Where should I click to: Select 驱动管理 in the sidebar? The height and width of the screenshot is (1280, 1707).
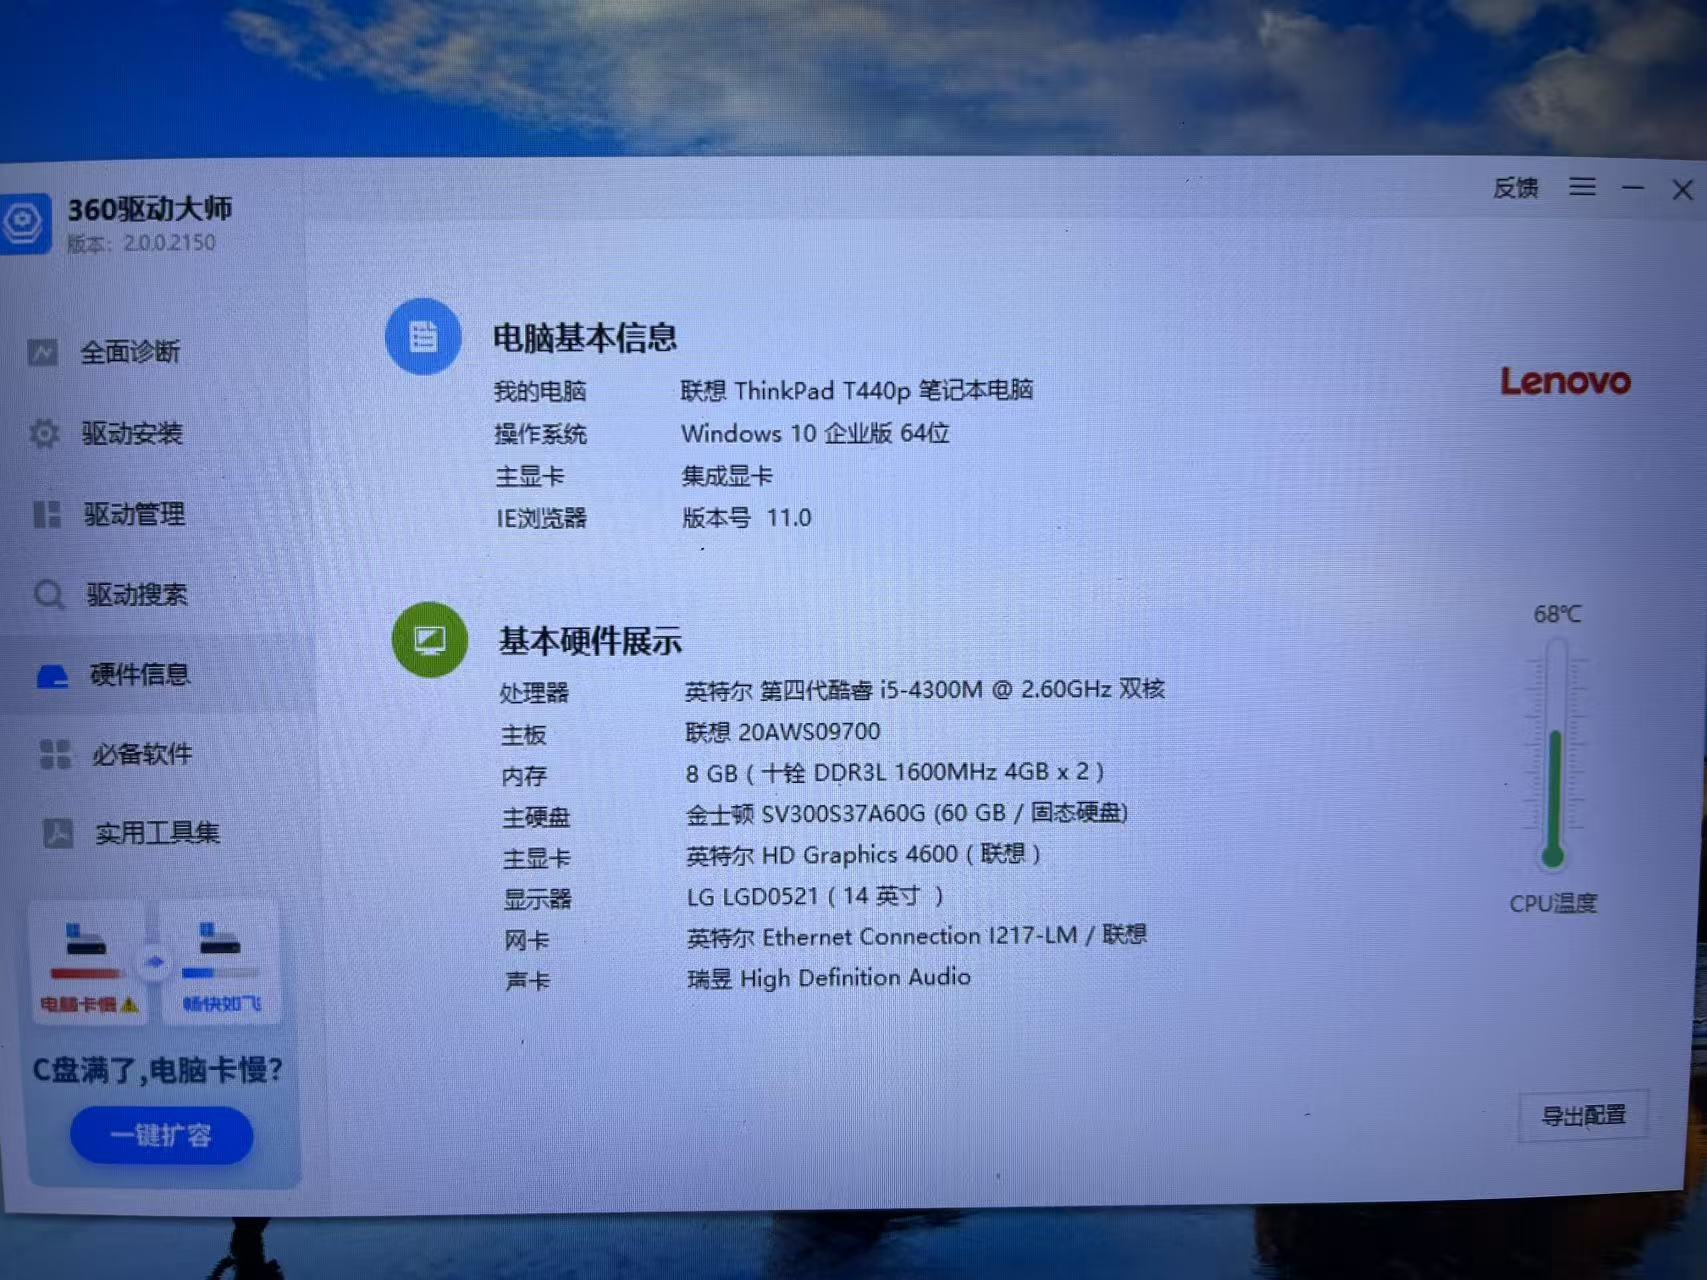[134, 514]
